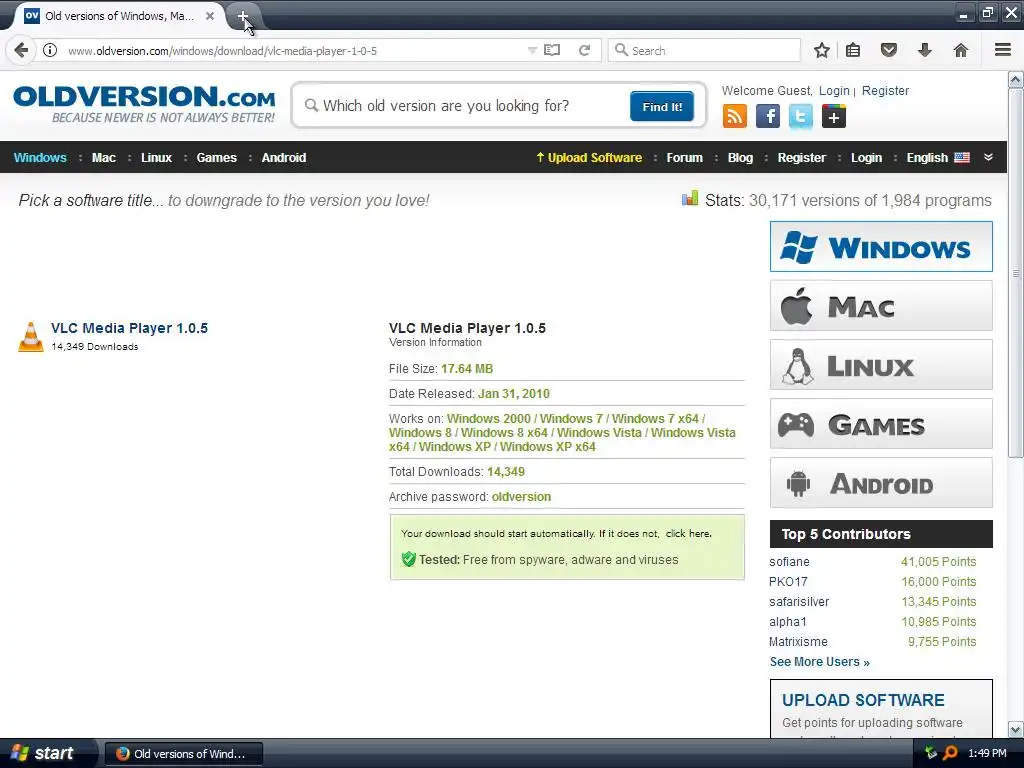Click the VLC cone icon
The image size is (1024, 768).
(31, 337)
